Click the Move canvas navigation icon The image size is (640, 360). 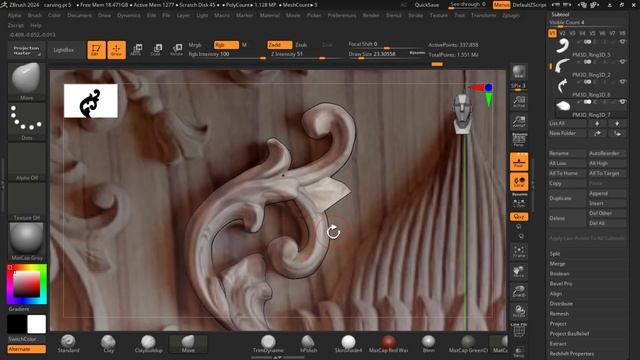coord(519,271)
